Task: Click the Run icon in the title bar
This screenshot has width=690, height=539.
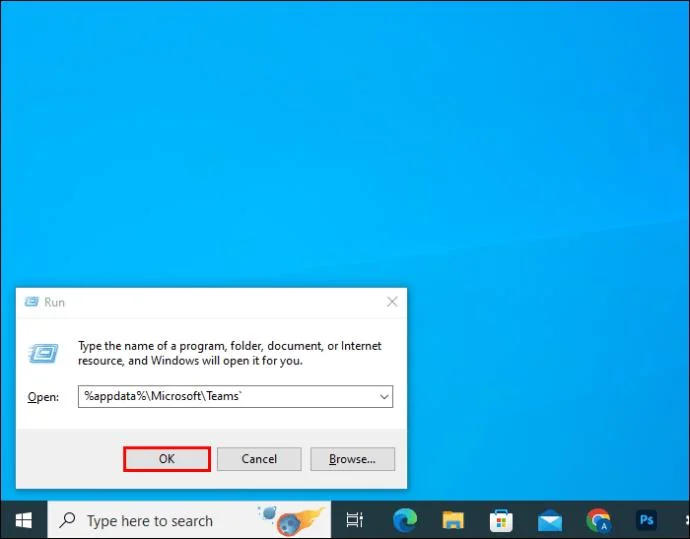Action: [x=31, y=302]
